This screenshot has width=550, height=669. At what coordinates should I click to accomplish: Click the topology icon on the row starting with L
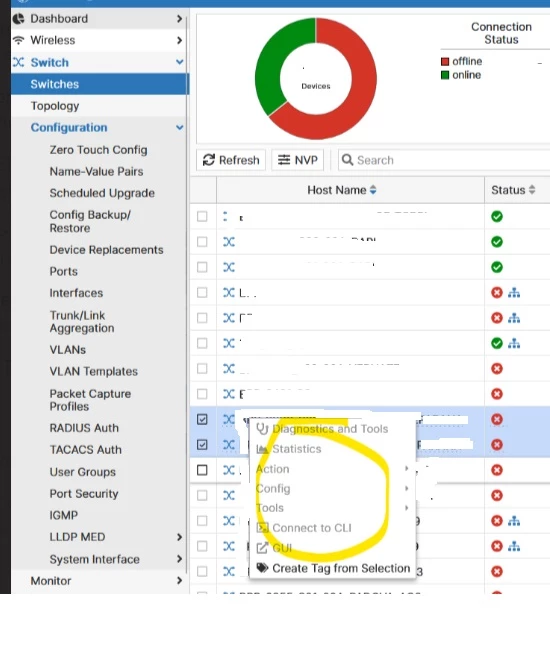(514, 293)
